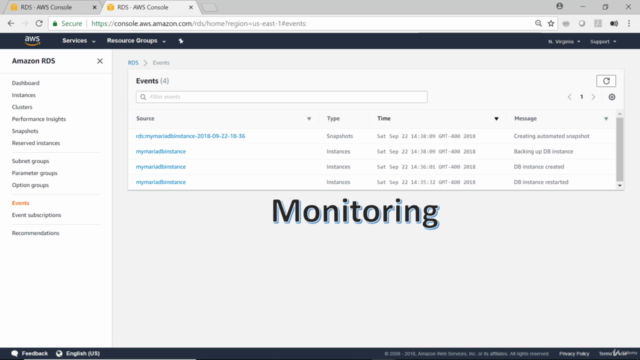640x360 pixels.
Task: Close the first RDS - AWS Console tab
Action: pos(94,7)
